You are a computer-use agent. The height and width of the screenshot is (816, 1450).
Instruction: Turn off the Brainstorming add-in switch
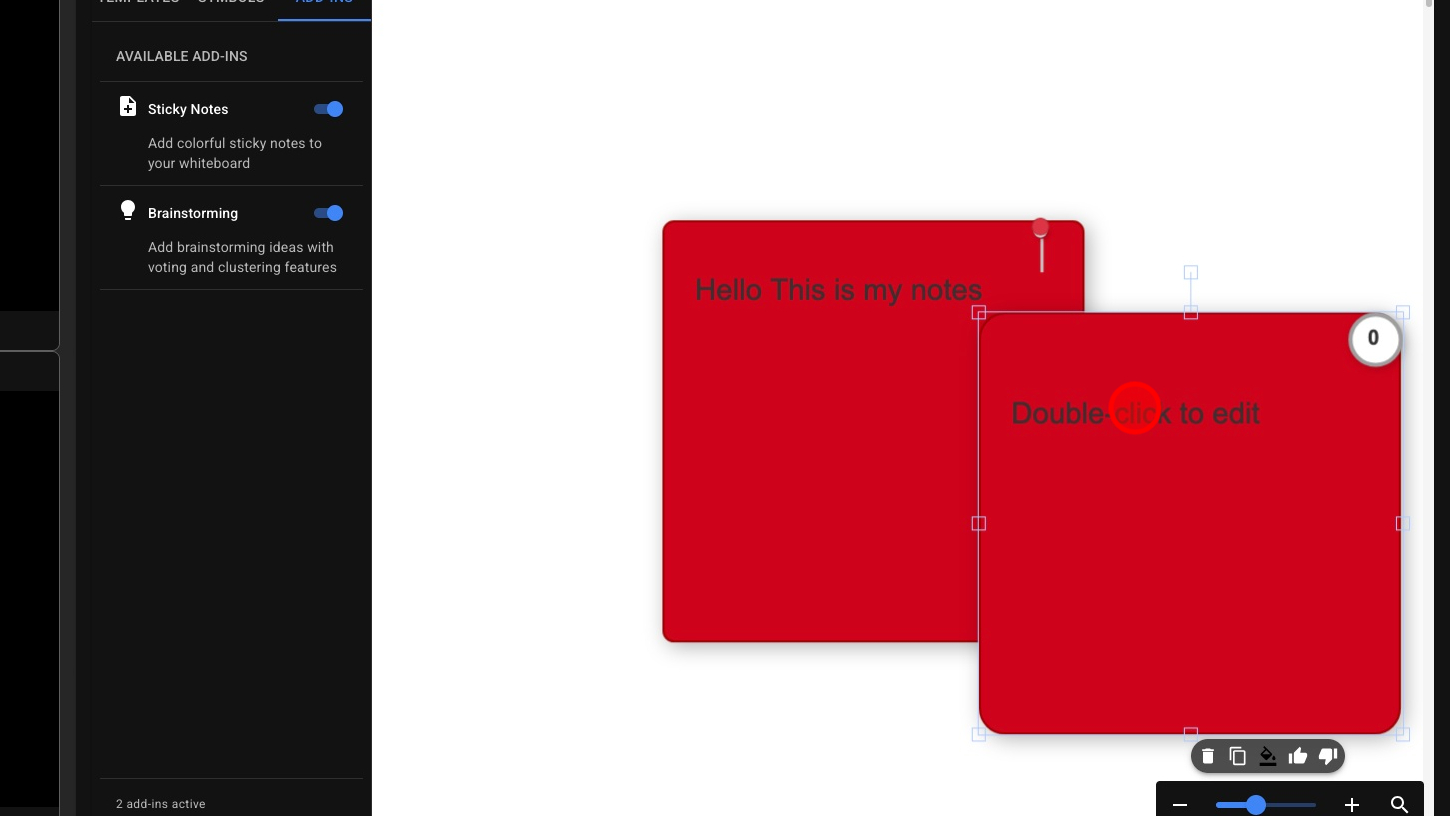click(329, 213)
